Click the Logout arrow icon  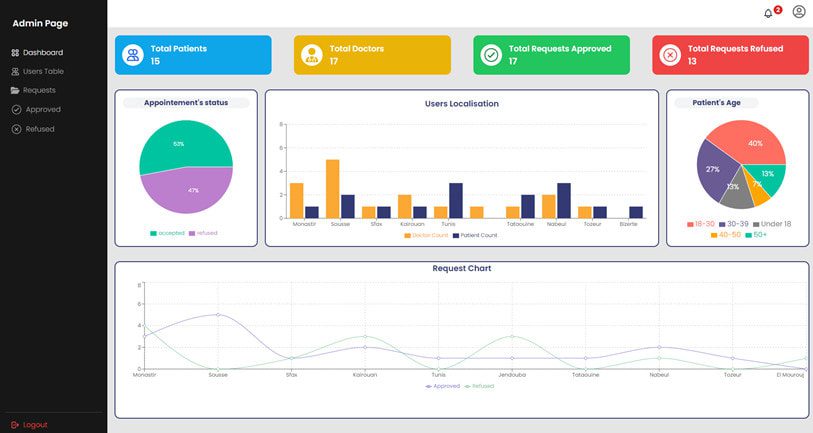point(15,425)
